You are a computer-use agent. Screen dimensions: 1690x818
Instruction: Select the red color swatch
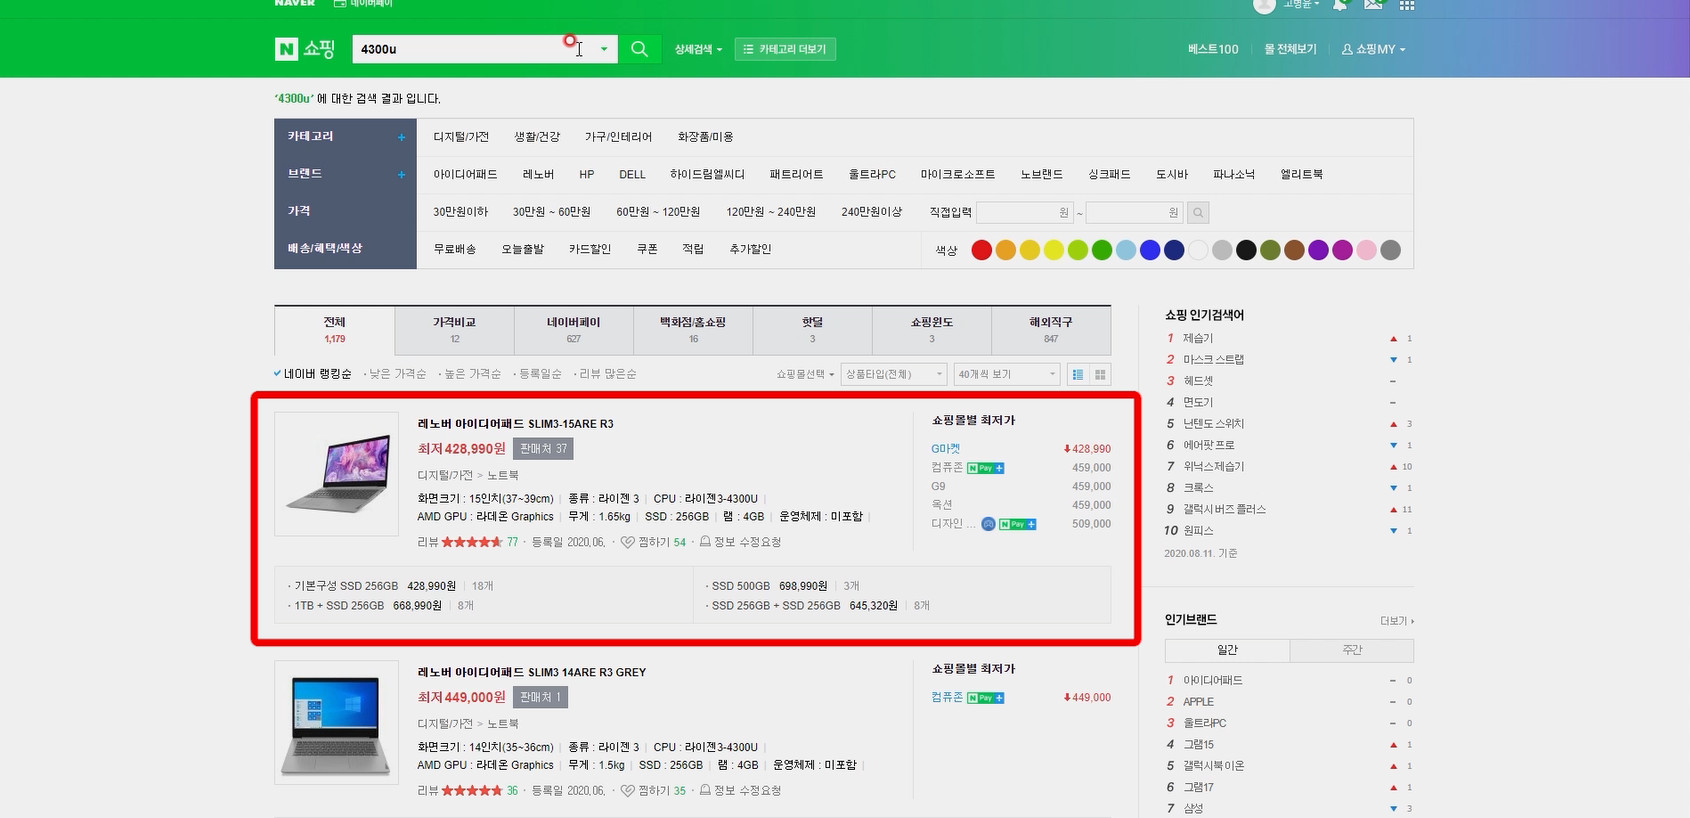click(x=981, y=250)
